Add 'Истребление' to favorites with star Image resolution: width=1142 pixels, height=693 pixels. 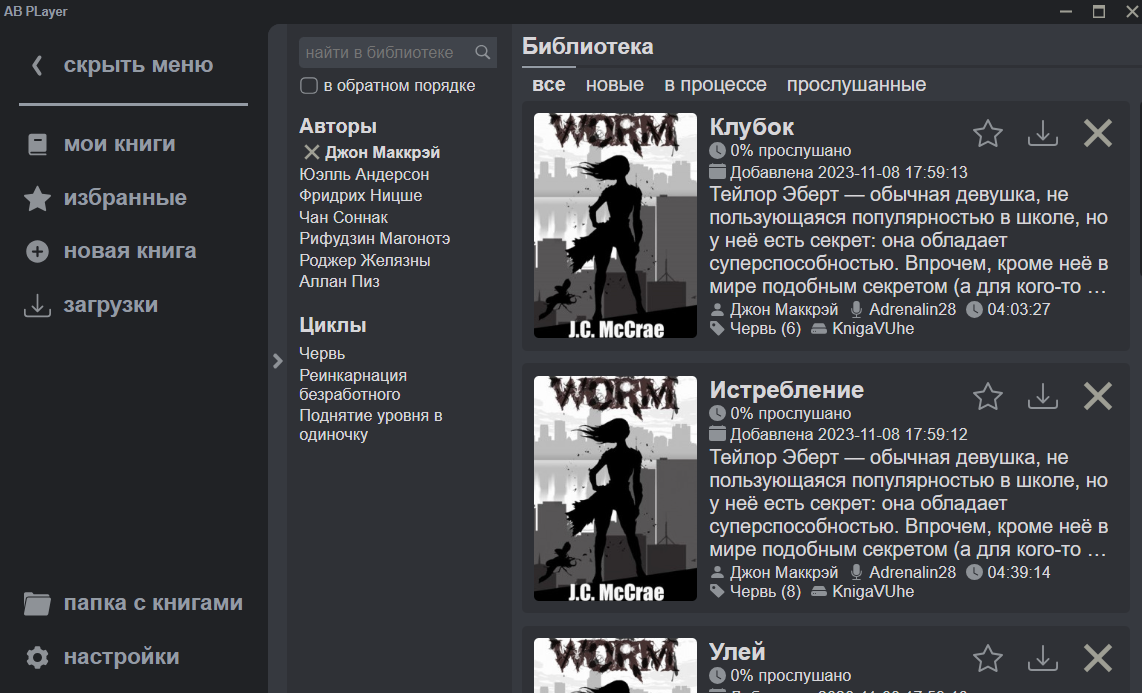(988, 396)
